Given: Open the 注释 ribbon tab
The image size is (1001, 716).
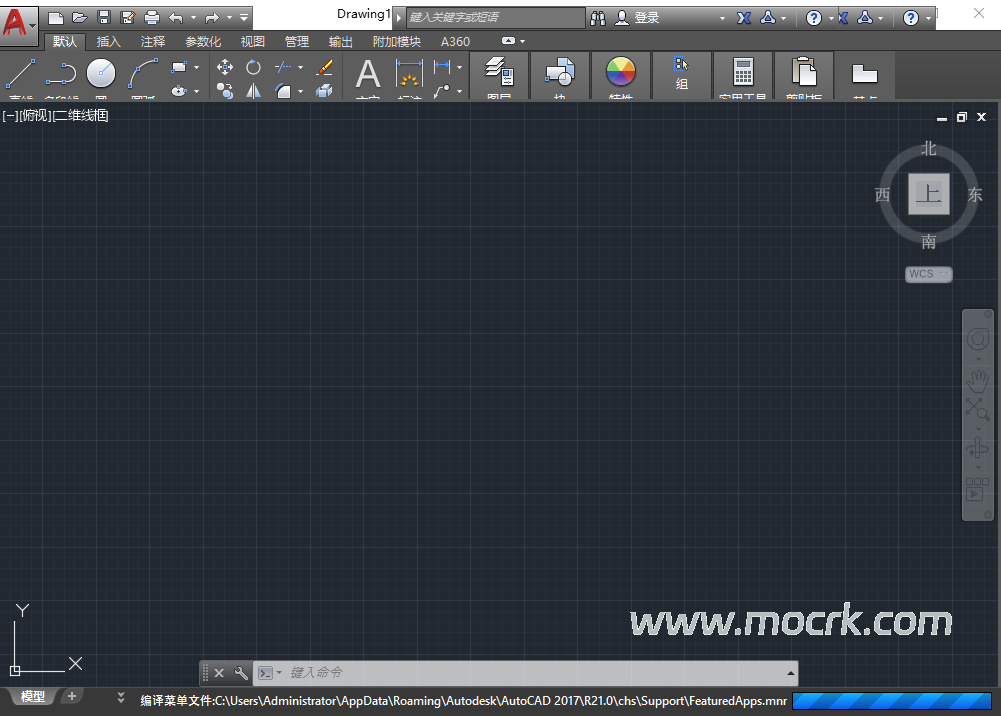Looking at the screenshot, I should click(x=152, y=42).
